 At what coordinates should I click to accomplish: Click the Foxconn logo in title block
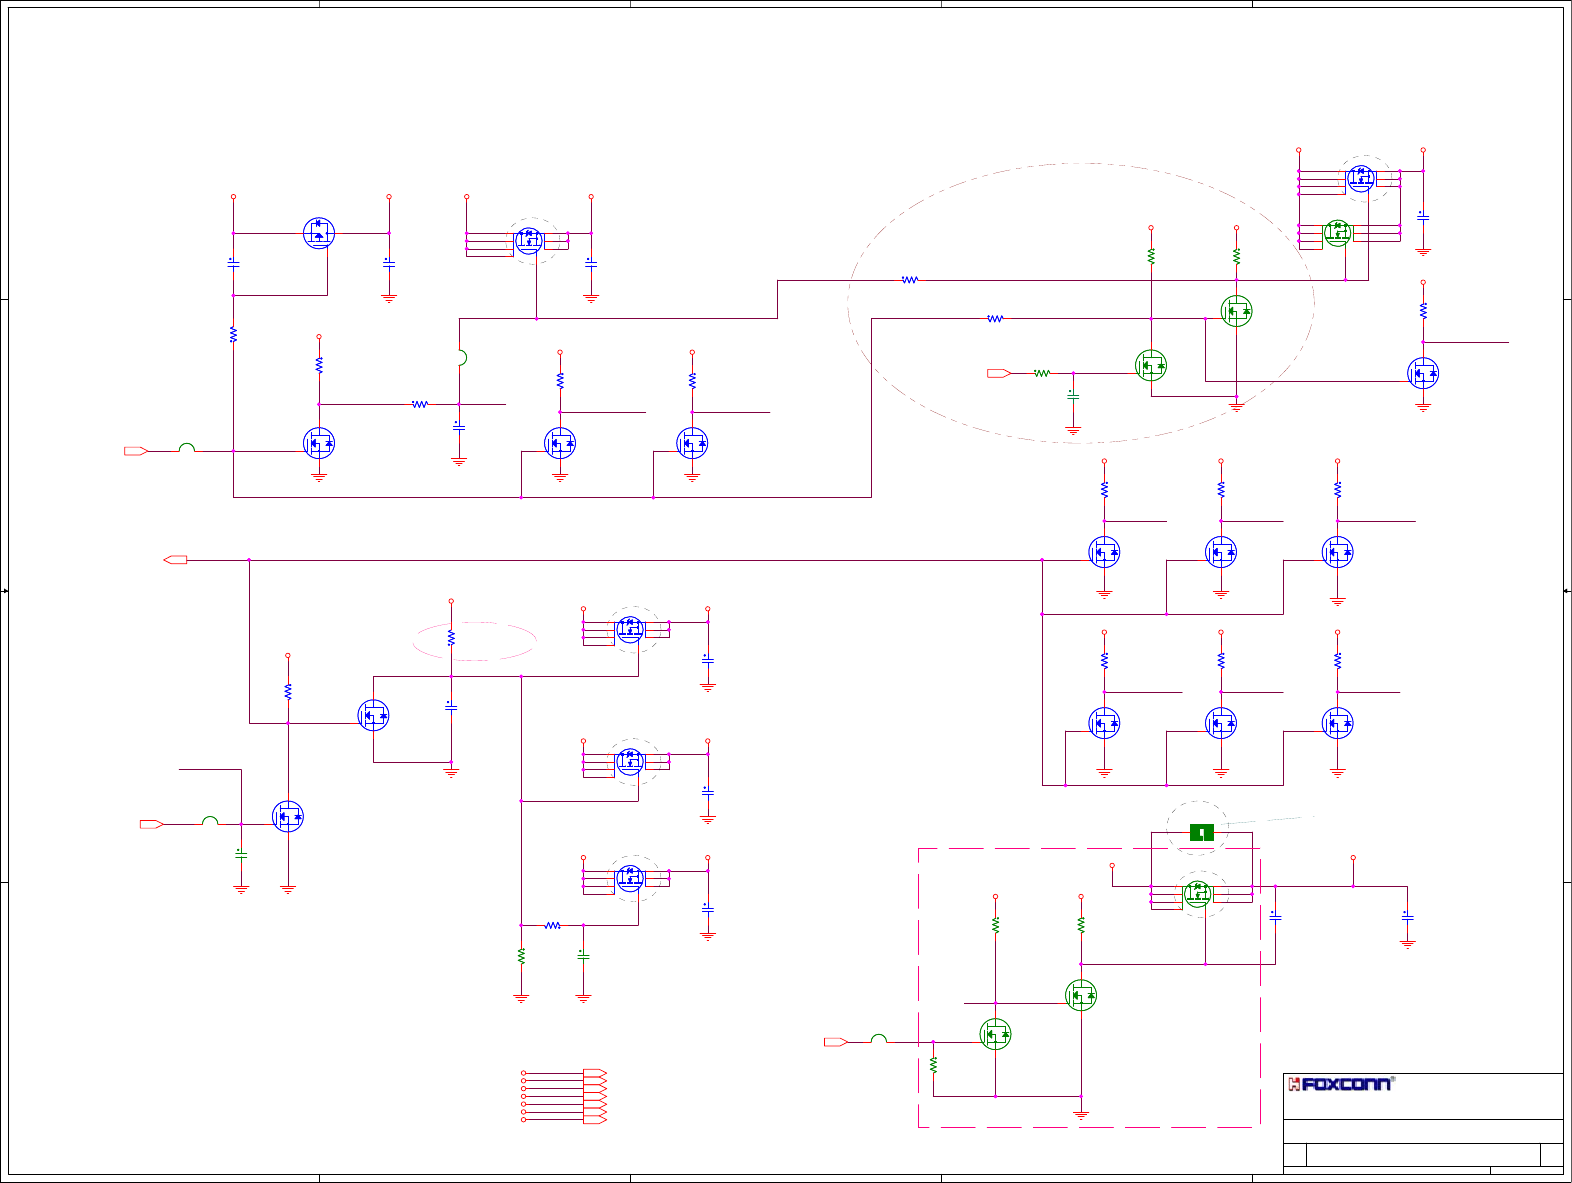(x=1340, y=1084)
